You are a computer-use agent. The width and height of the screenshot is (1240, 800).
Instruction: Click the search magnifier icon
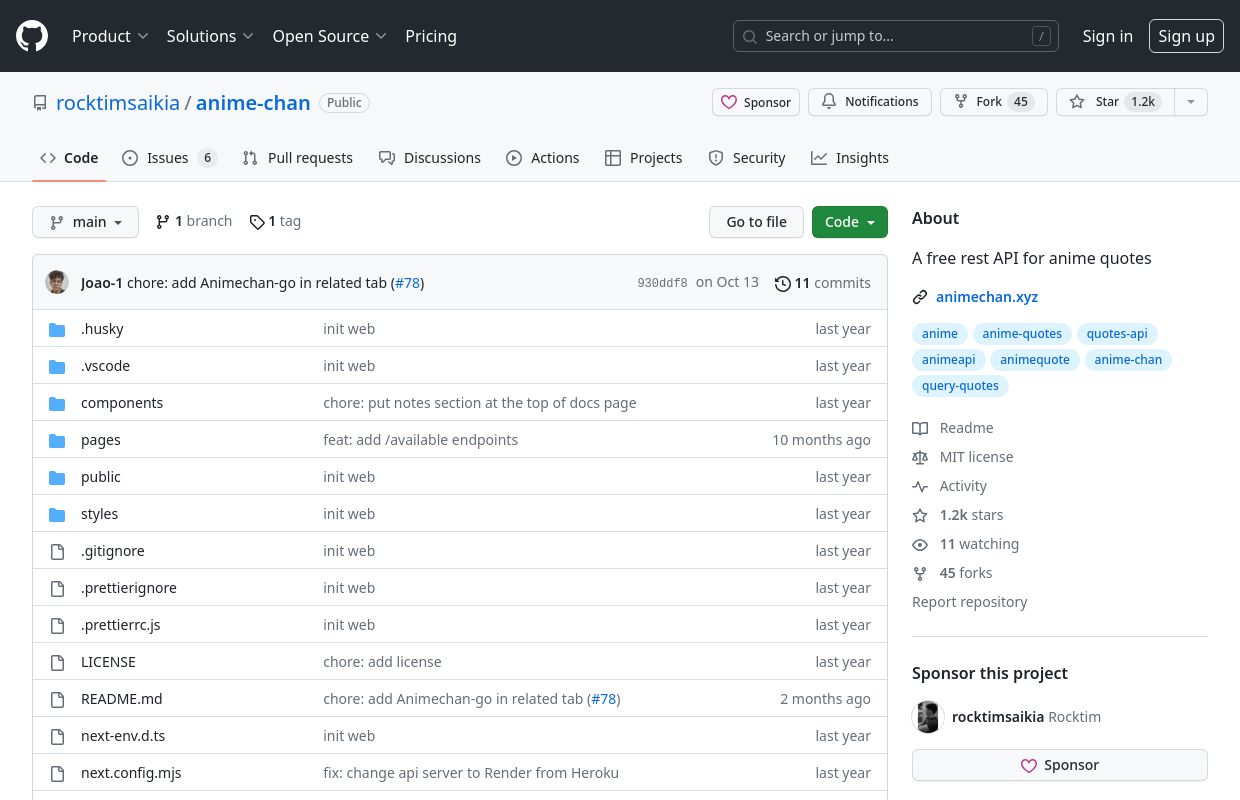click(750, 36)
